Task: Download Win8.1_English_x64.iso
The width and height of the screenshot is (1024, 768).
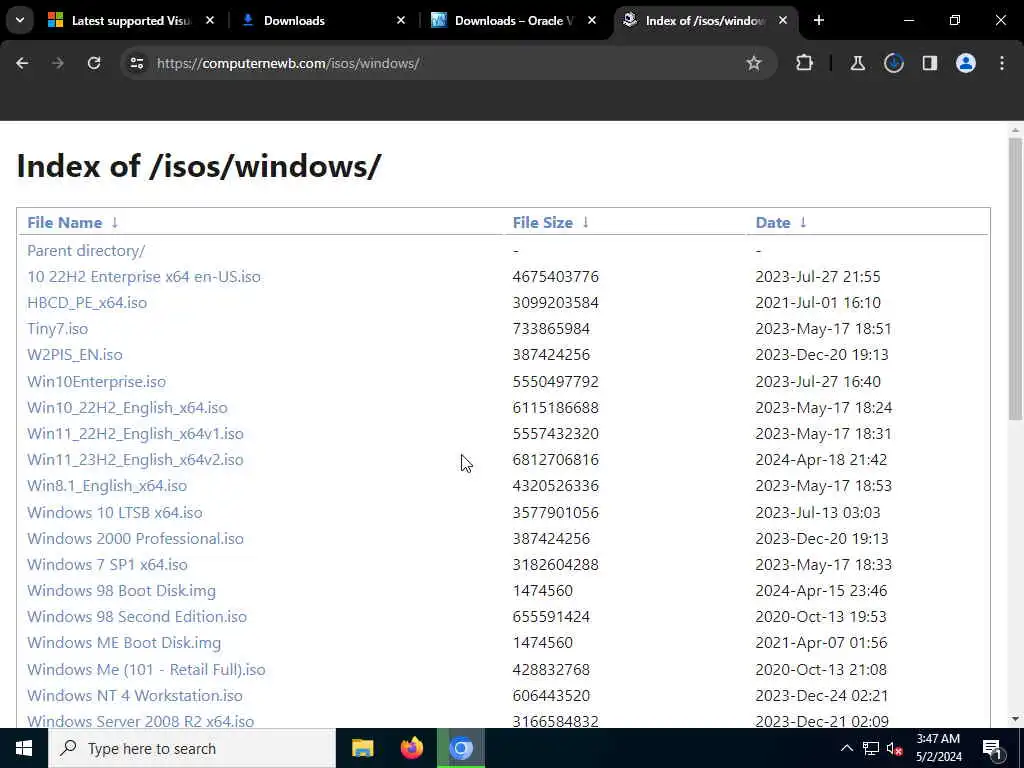Action: pos(107,486)
